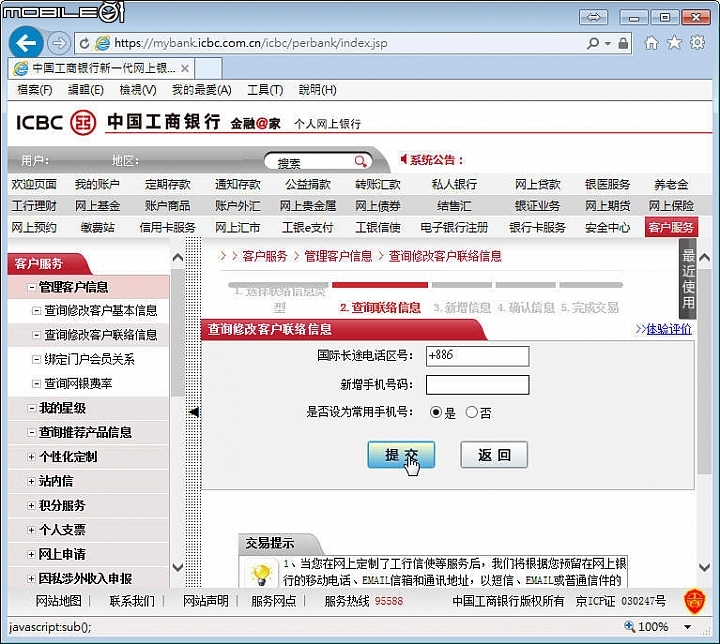Select 否 for common mobile number

(x=472, y=412)
